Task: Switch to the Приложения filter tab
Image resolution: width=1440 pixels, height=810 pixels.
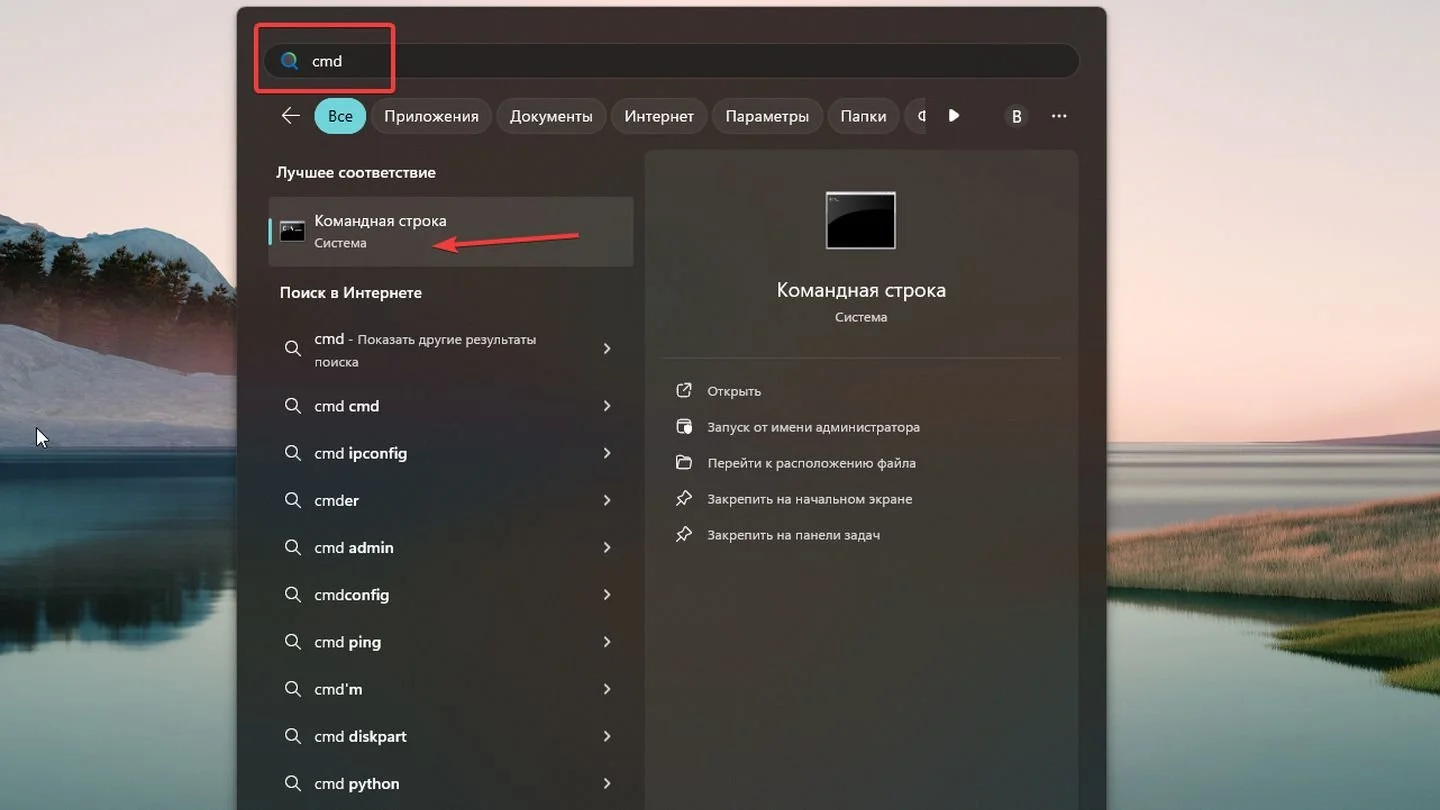Action: point(431,116)
